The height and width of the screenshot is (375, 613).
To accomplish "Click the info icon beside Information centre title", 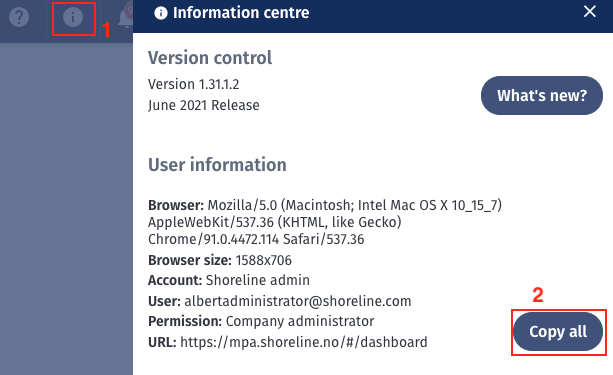I will click(x=161, y=13).
